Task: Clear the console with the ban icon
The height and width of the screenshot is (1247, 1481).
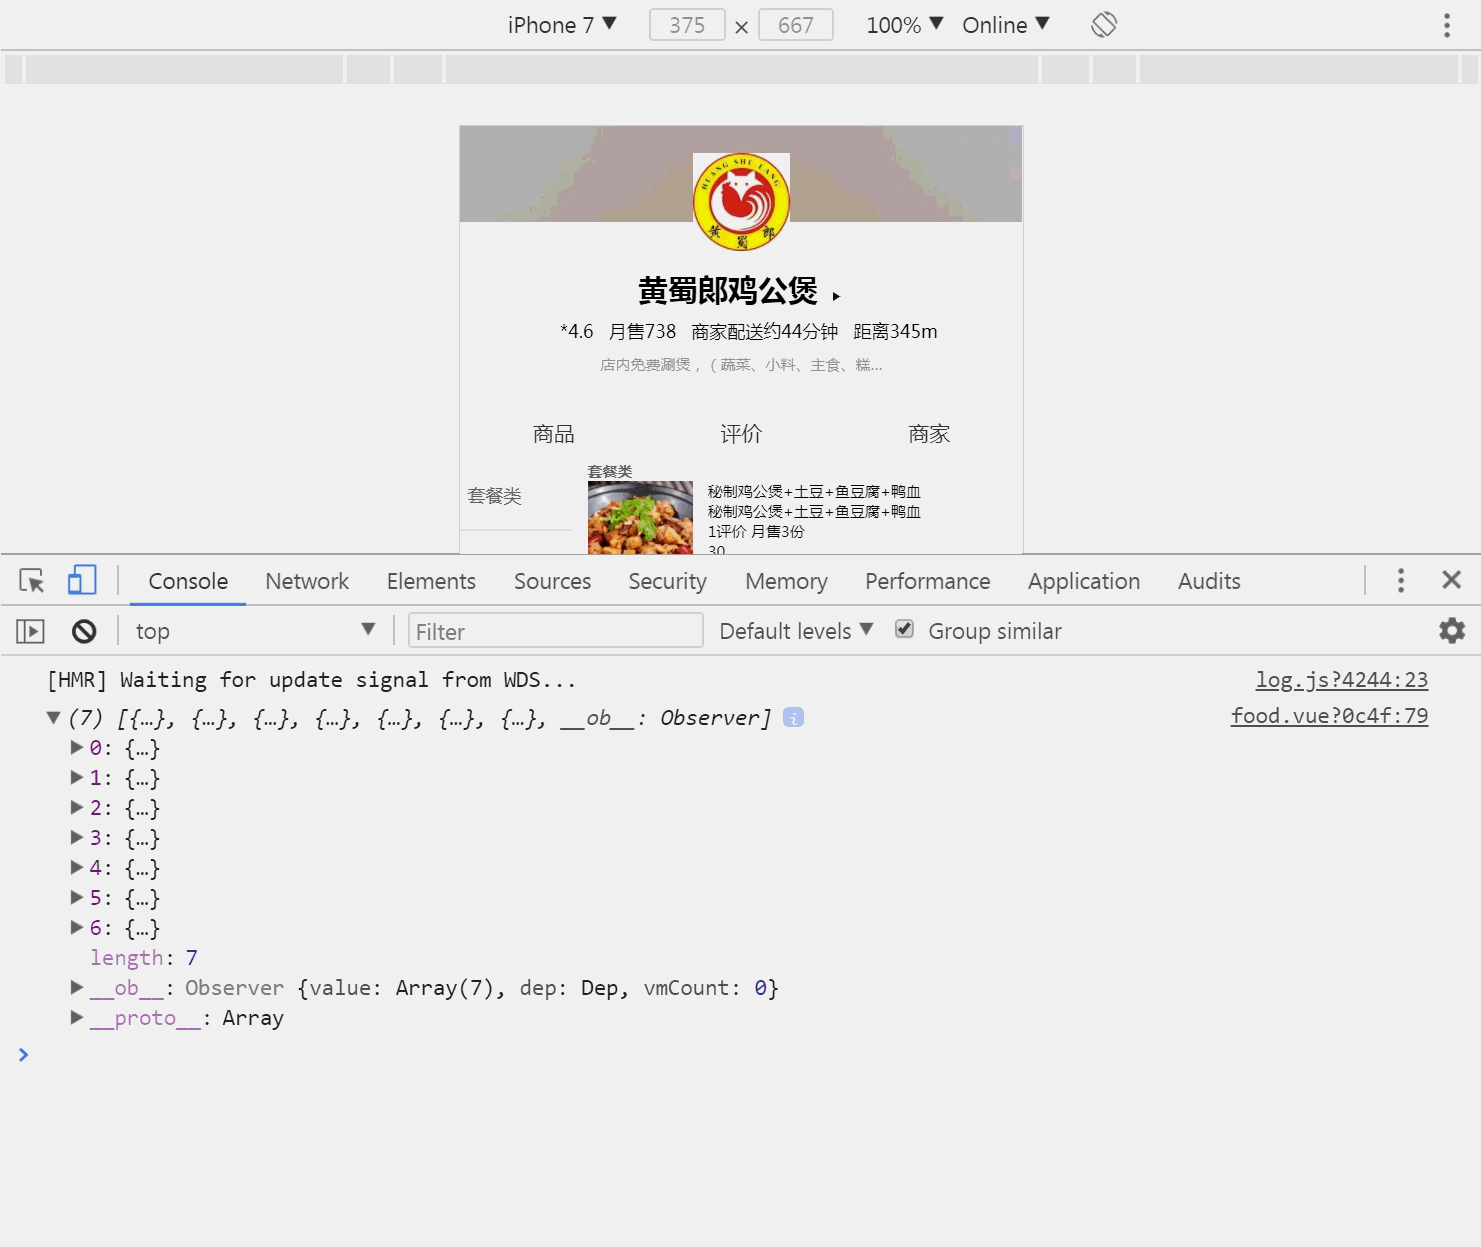Action: (84, 631)
